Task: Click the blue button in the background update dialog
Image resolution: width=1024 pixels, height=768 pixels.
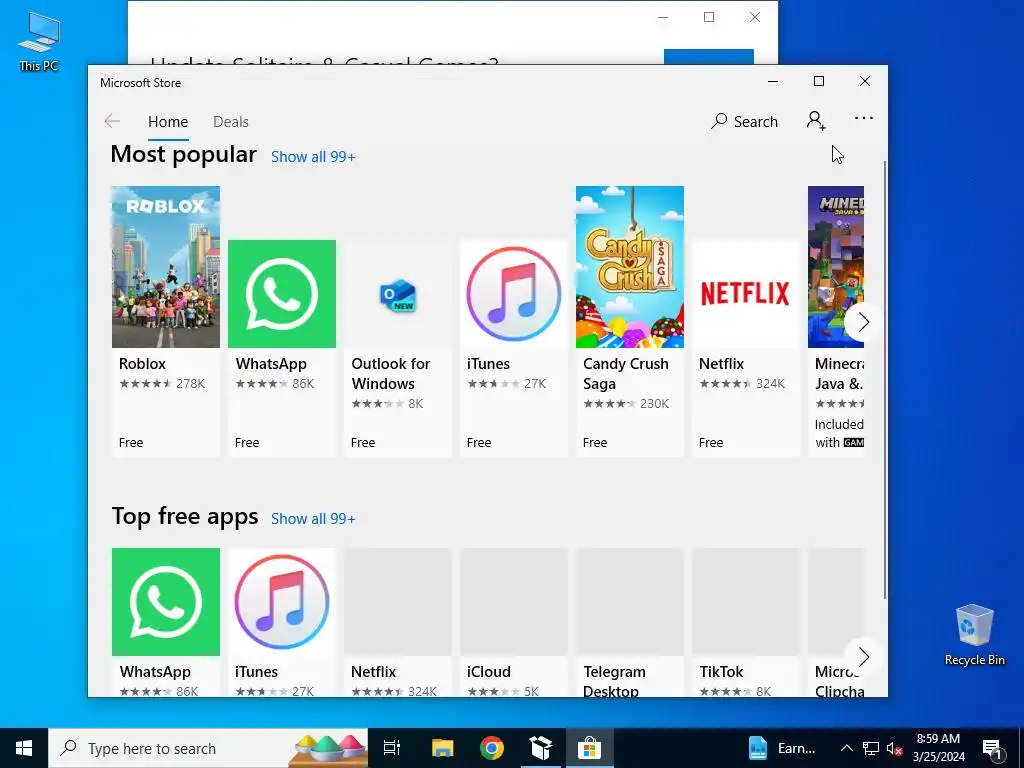Action: coord(709,57)
